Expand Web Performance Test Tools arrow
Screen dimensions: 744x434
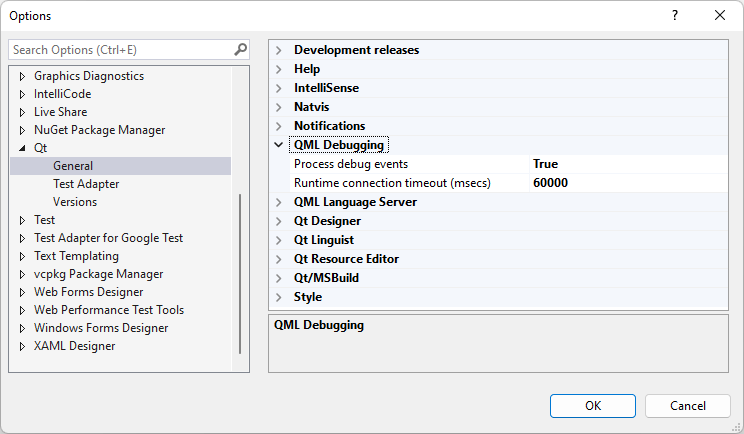[x=22, y=310]
